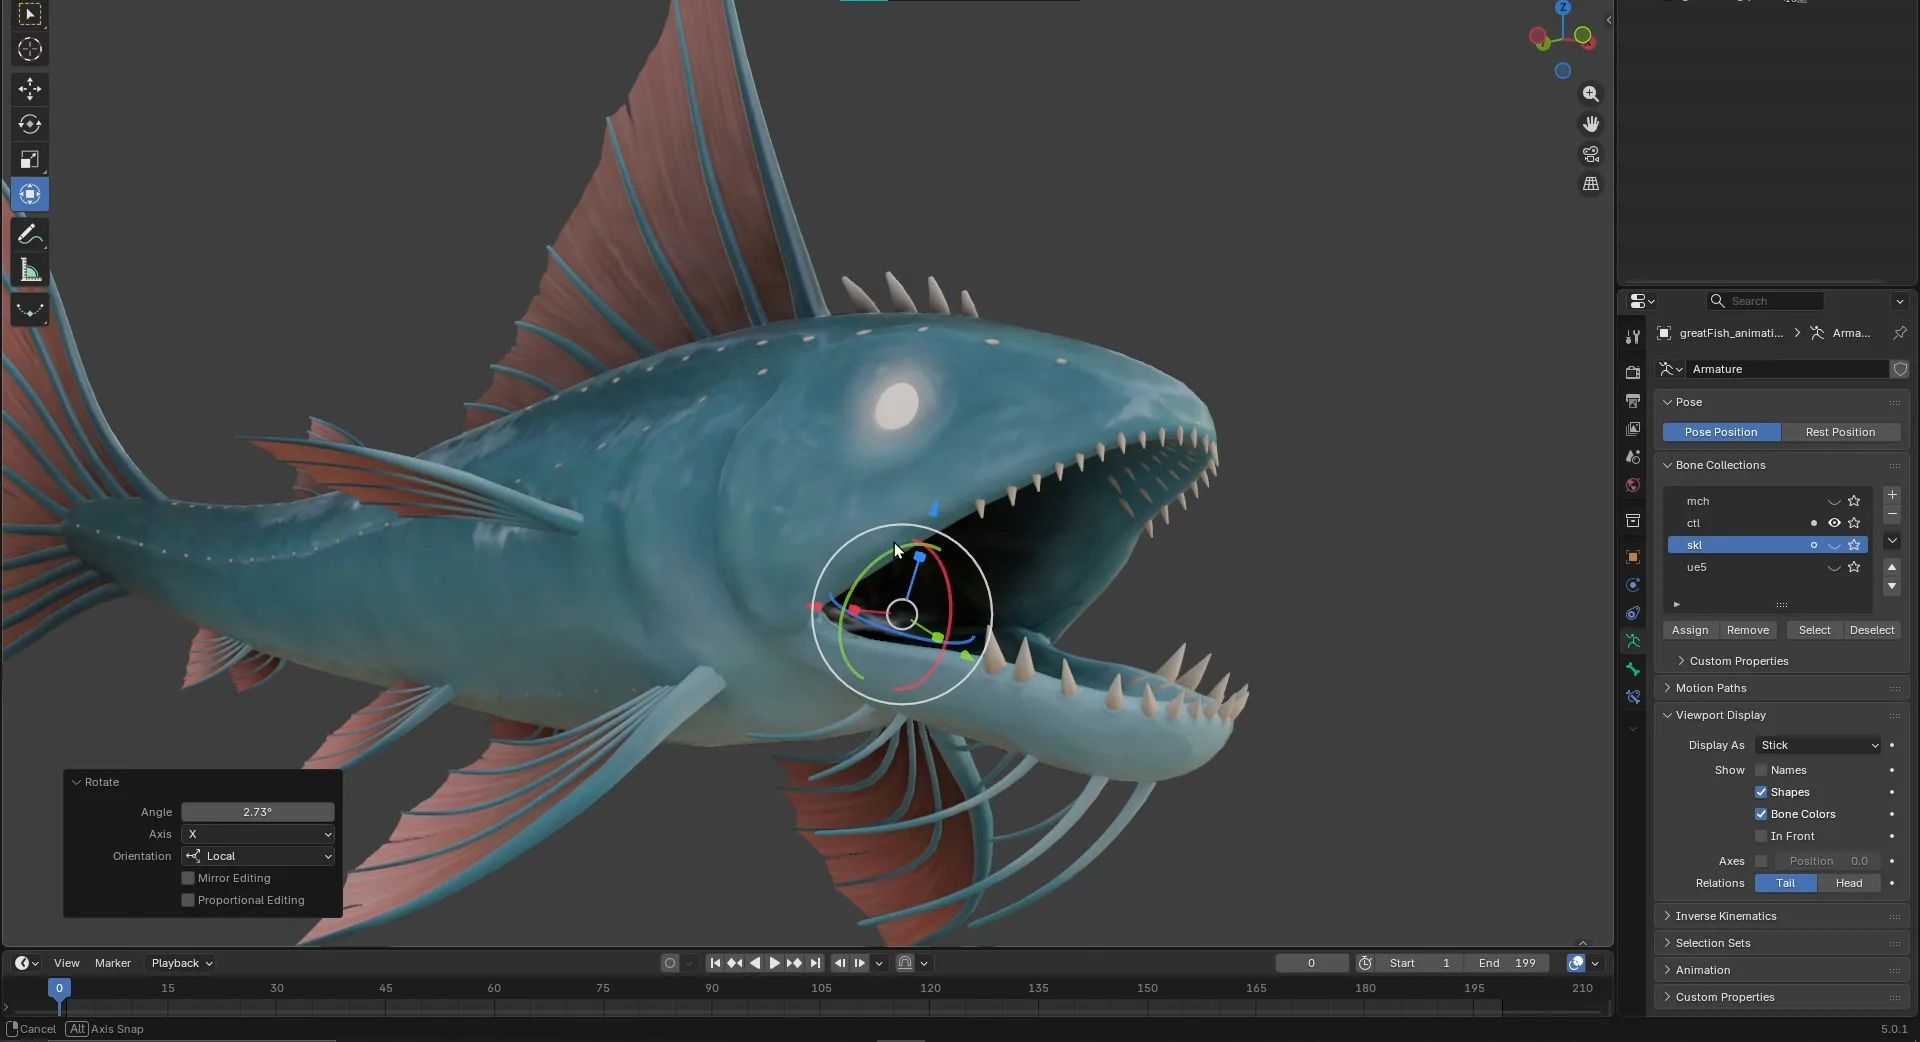
Task: Click the Assign button
Action: tap(1690, 630)
